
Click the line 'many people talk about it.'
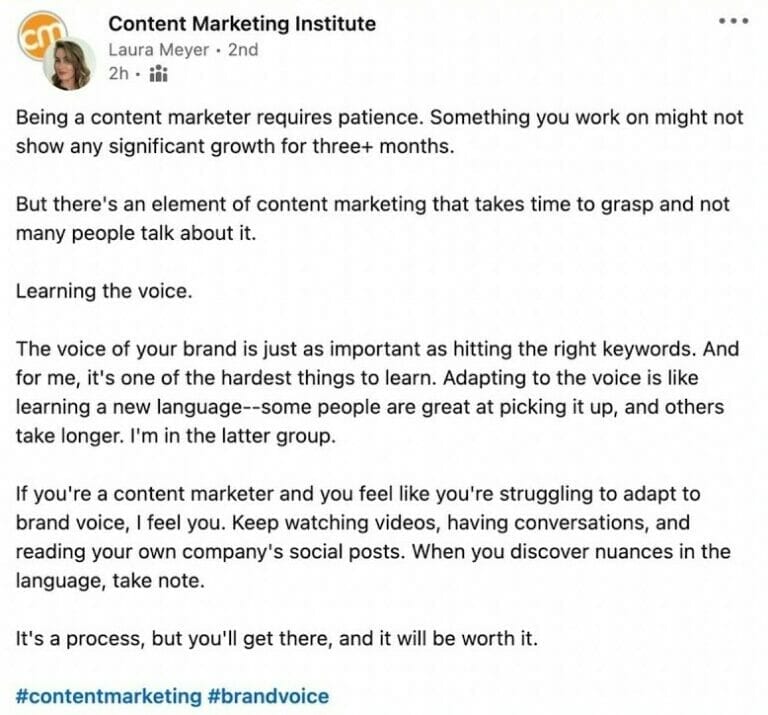point(136,233)
